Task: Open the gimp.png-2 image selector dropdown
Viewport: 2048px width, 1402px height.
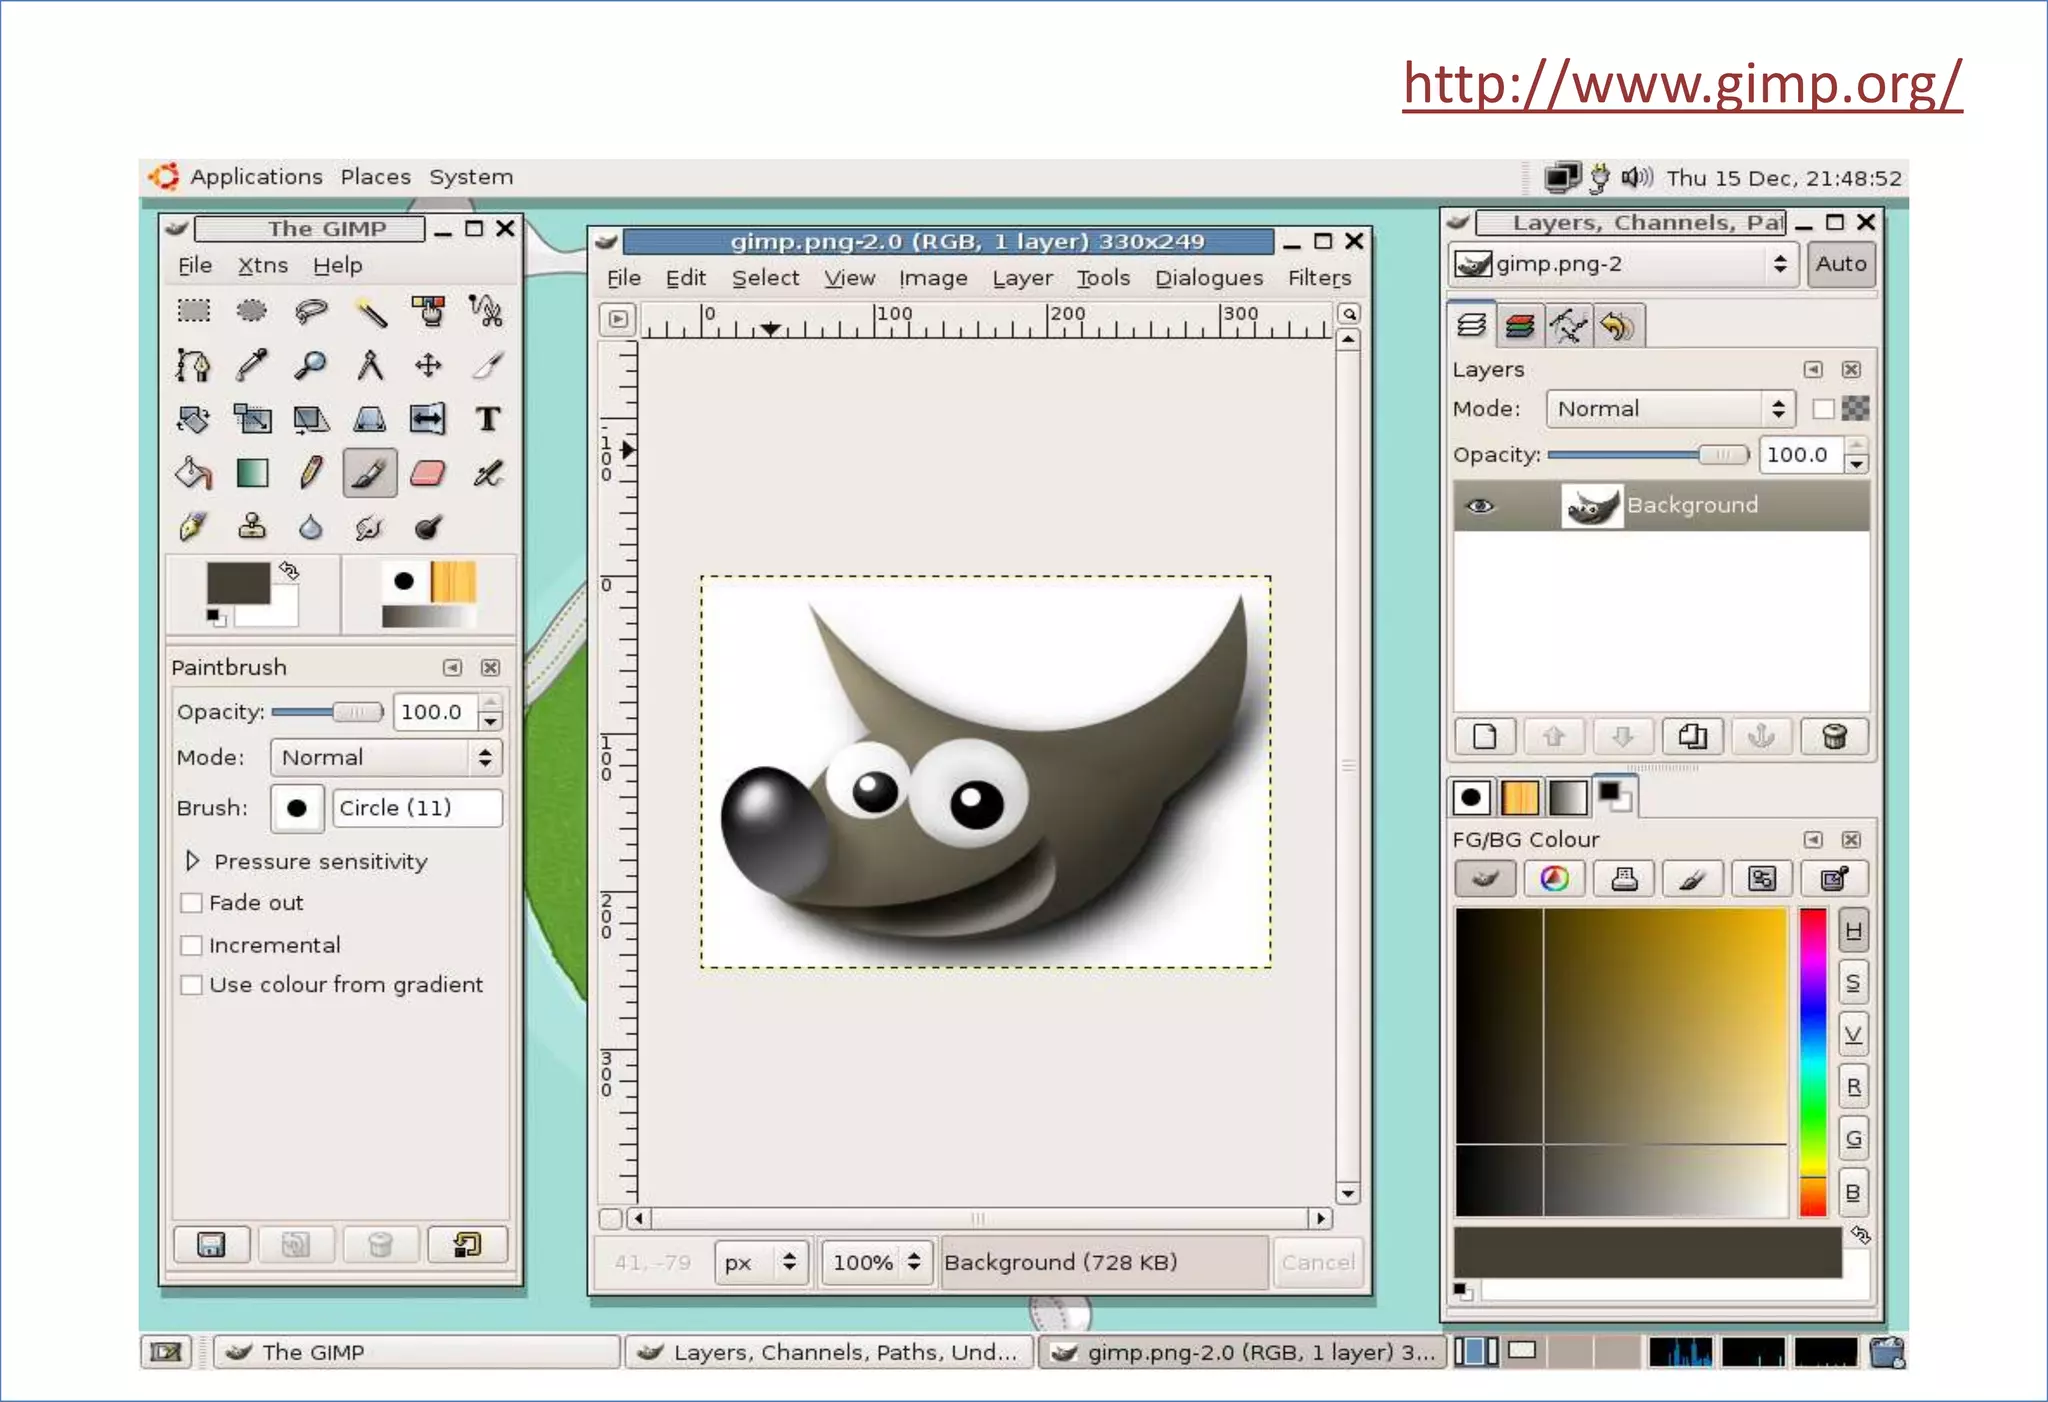Action: (1623, 264)
